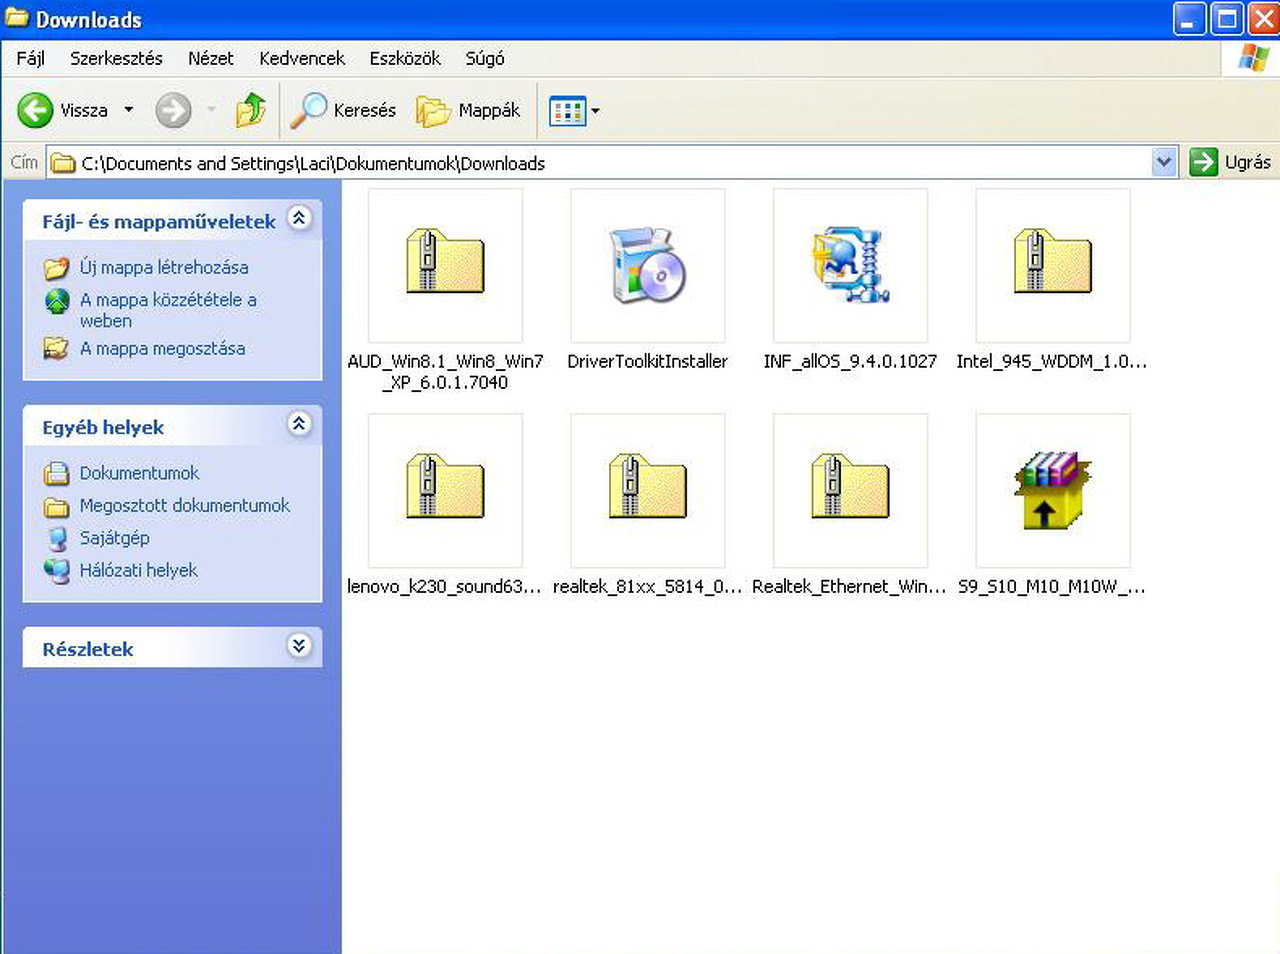This screenshot has width=1280, height=954.
Task: Open the Szerkesztés menu
Action: [x=116, y=58]
